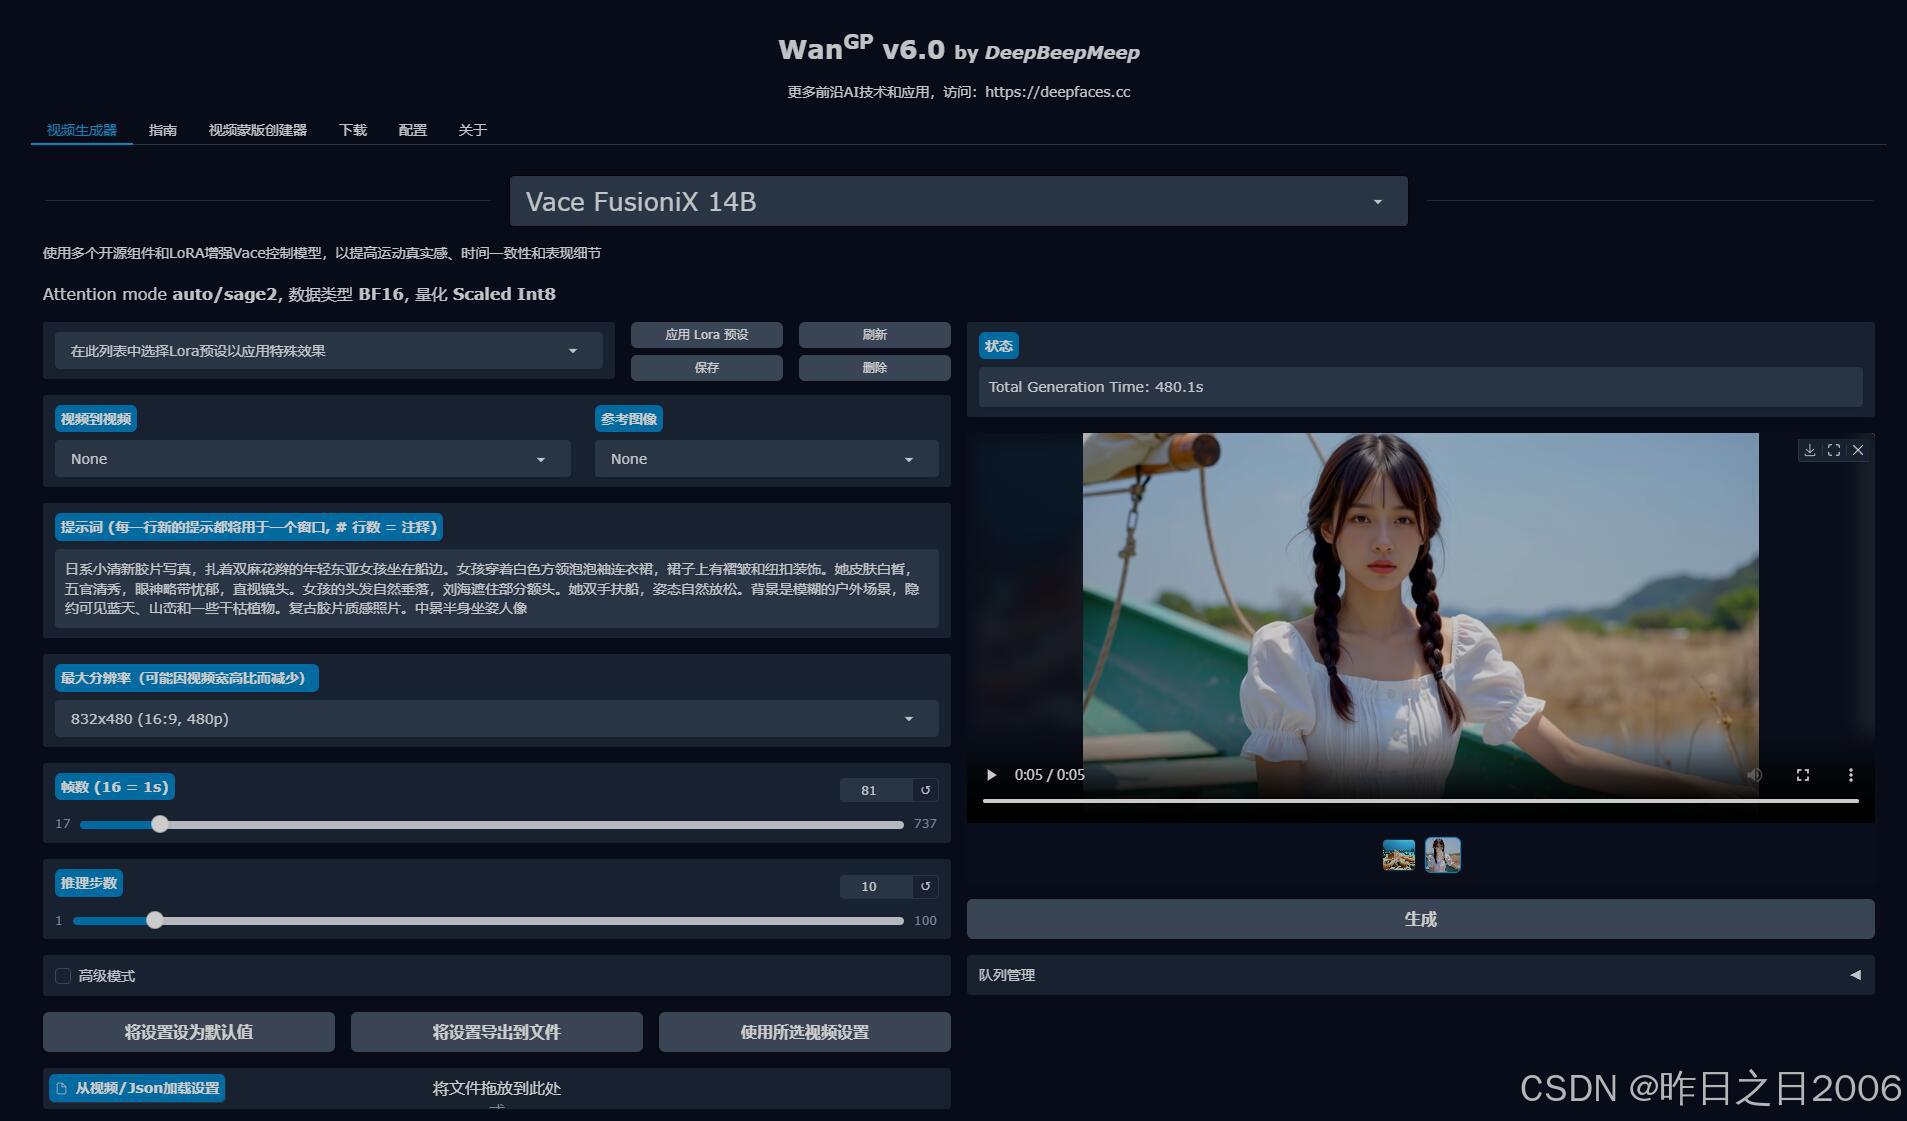
Task: Open gallery fullscreen view icon
Action: (1833, 450)
